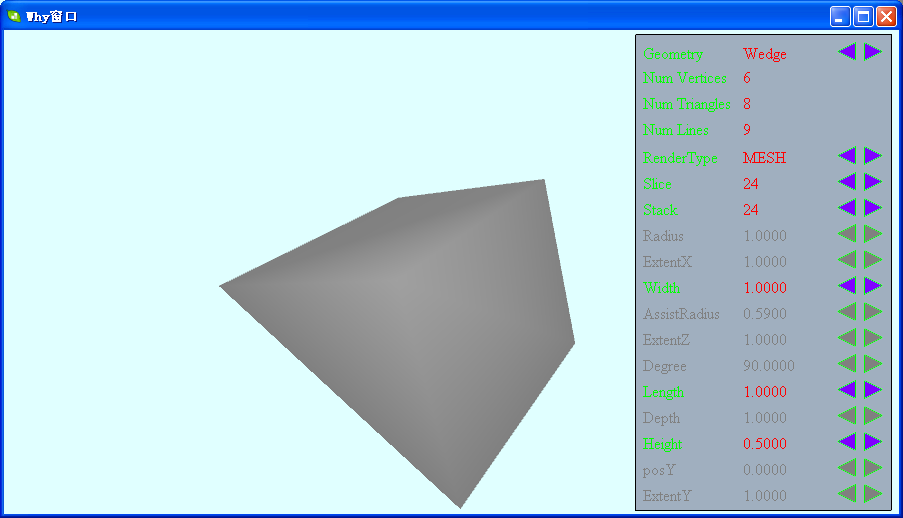Image resolution: width=903 pixels, height=518 pixels.
Task: Decrease Width using the left arrow
Action: point(847,286)
